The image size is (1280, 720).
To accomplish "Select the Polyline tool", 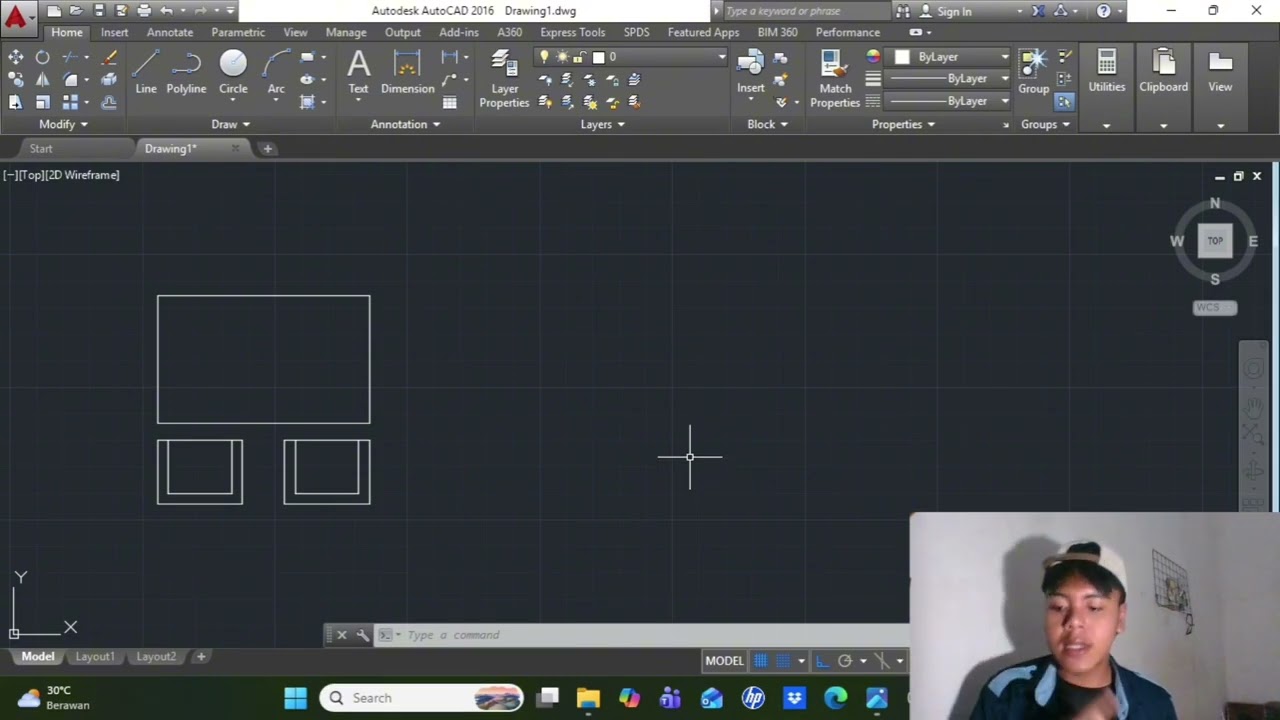I will (x=186, y=73).
